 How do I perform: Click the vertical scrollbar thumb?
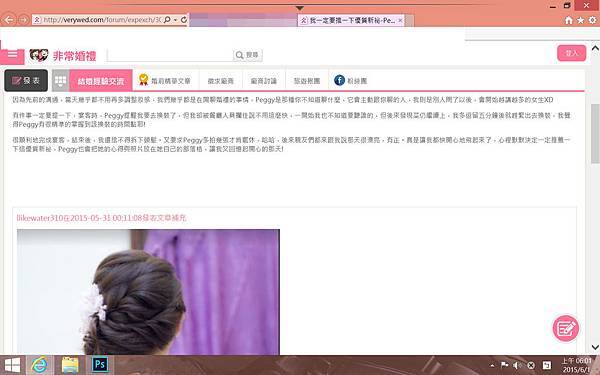[595, 133]
